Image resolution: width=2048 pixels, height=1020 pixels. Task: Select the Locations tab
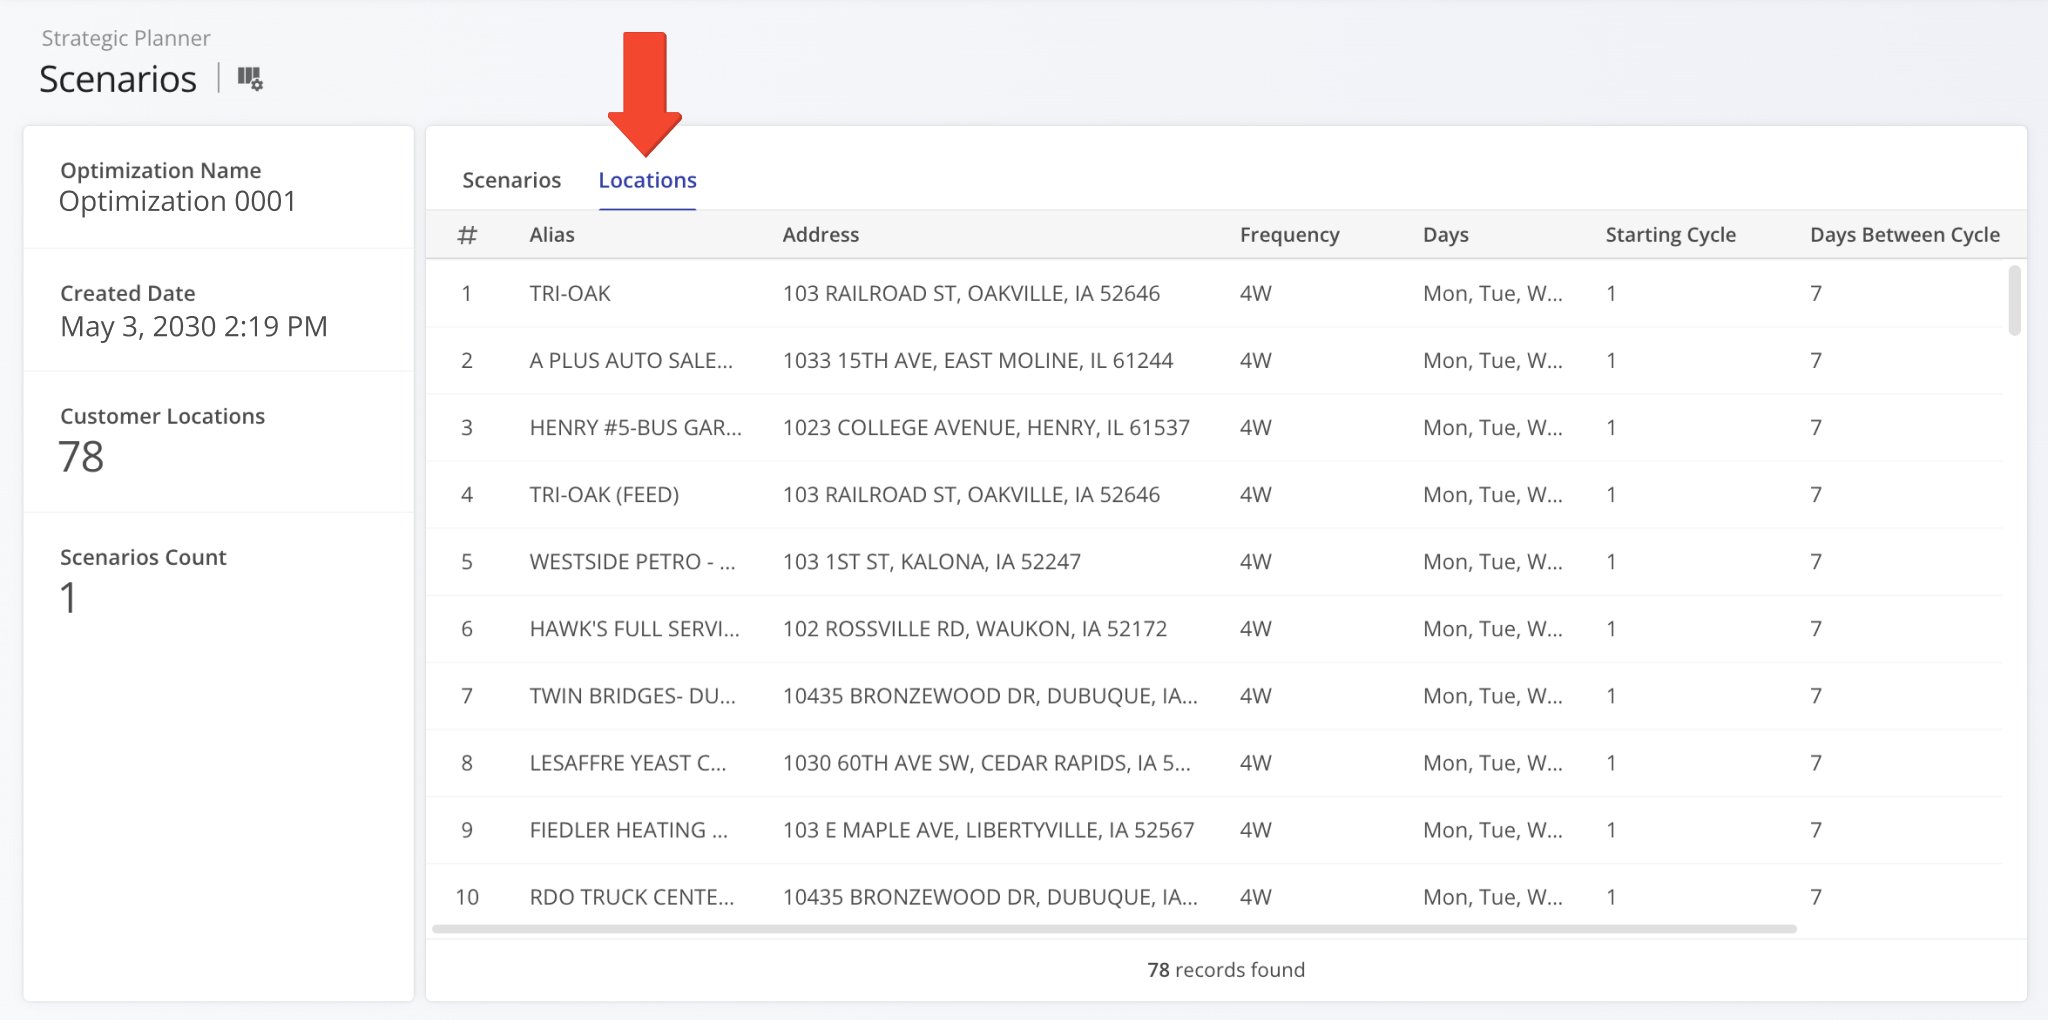point(647,180)
